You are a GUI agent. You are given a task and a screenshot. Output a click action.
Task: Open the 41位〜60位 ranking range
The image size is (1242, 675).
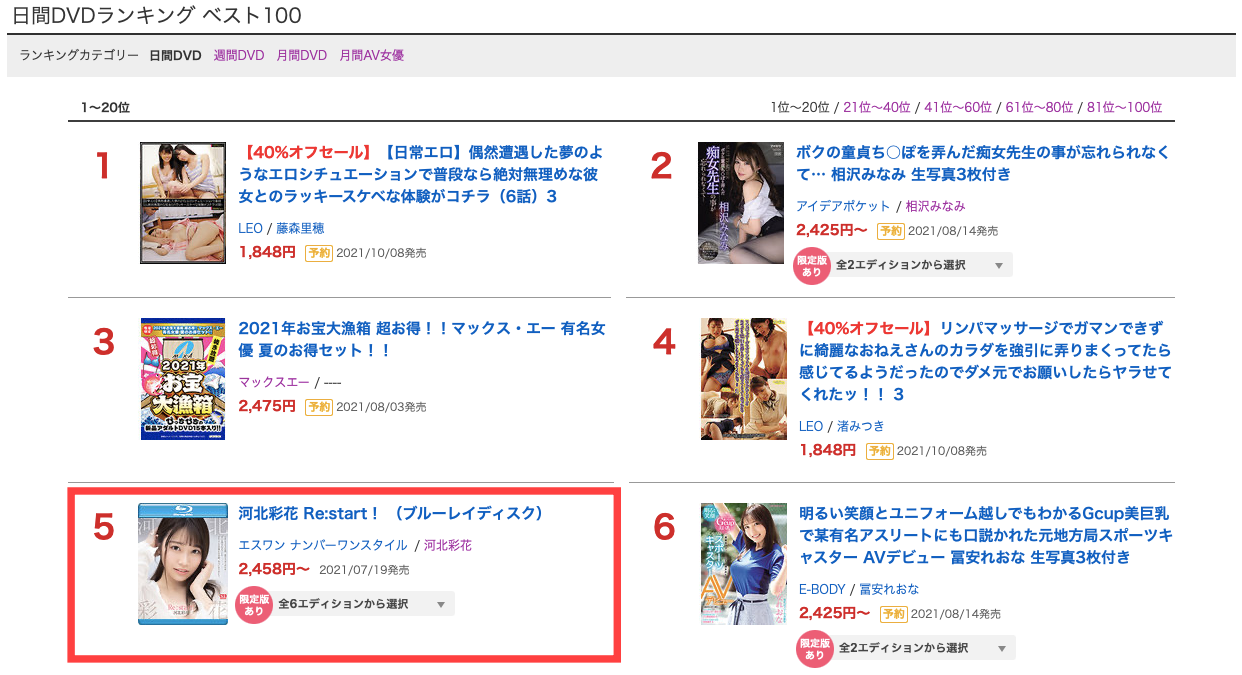(958, 108)
